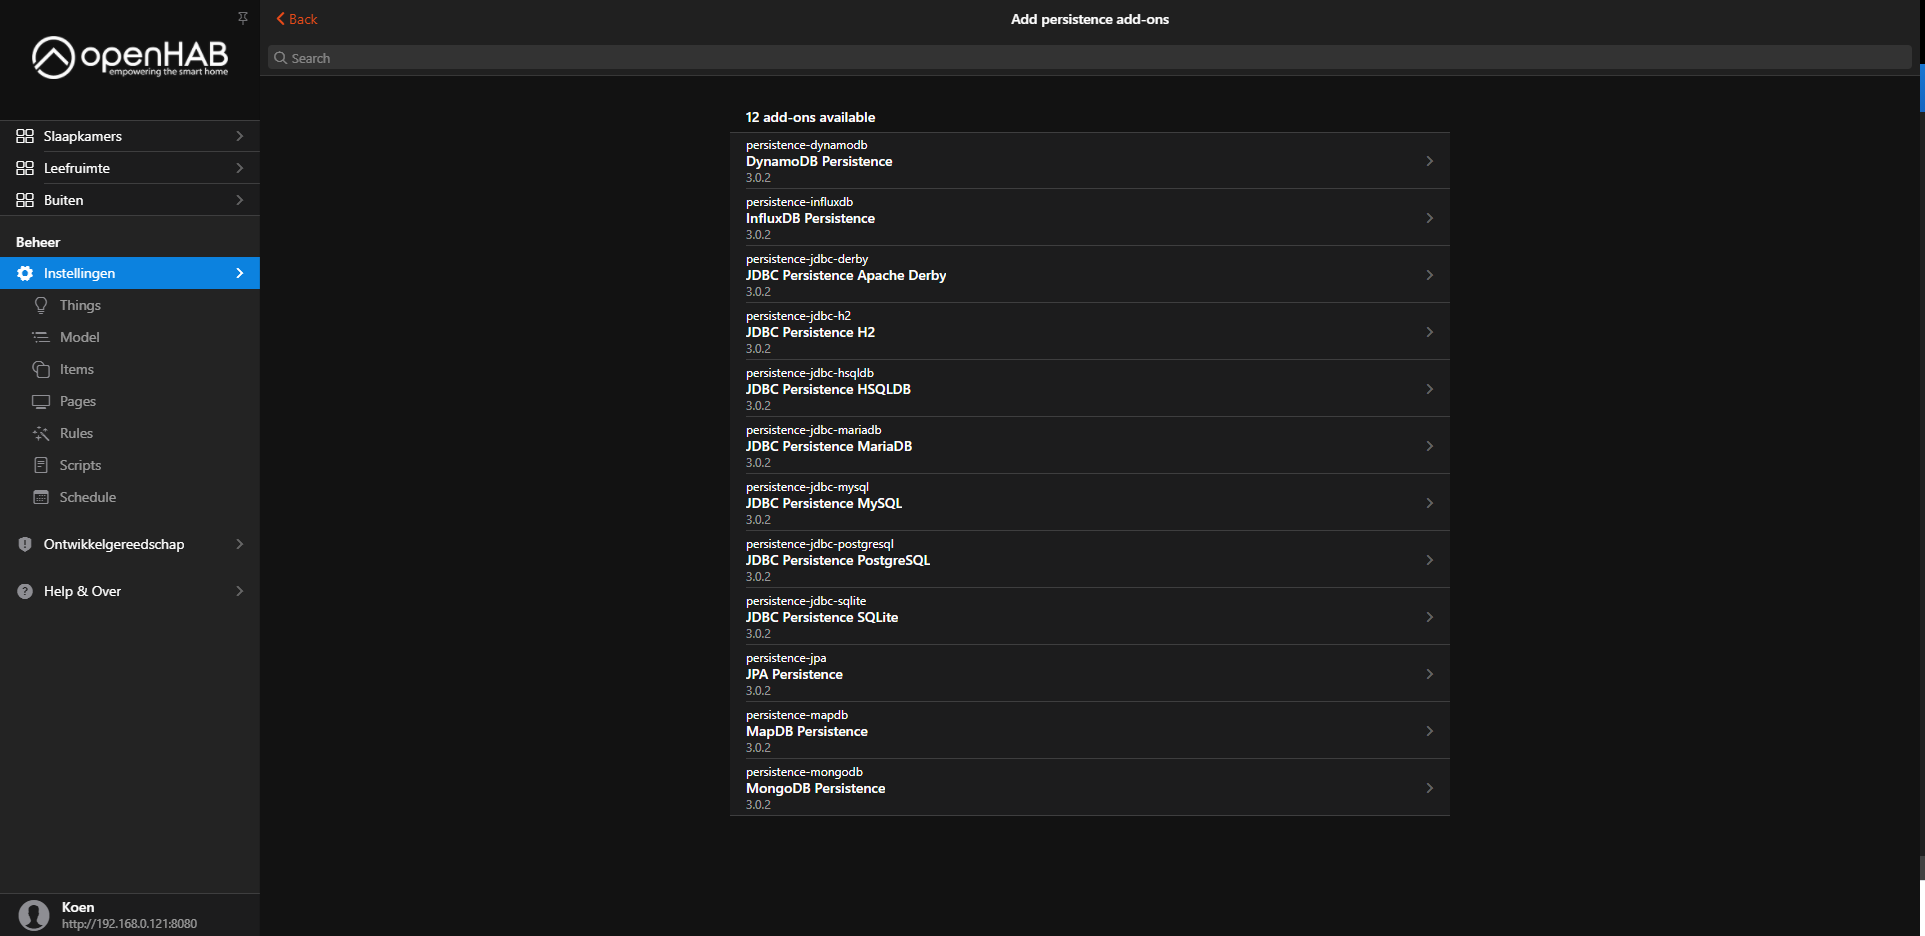This screenshot has width=1925, height=936.
Task: Select JDBC Persistence SQLite add-on
Action: (1090, 617)
